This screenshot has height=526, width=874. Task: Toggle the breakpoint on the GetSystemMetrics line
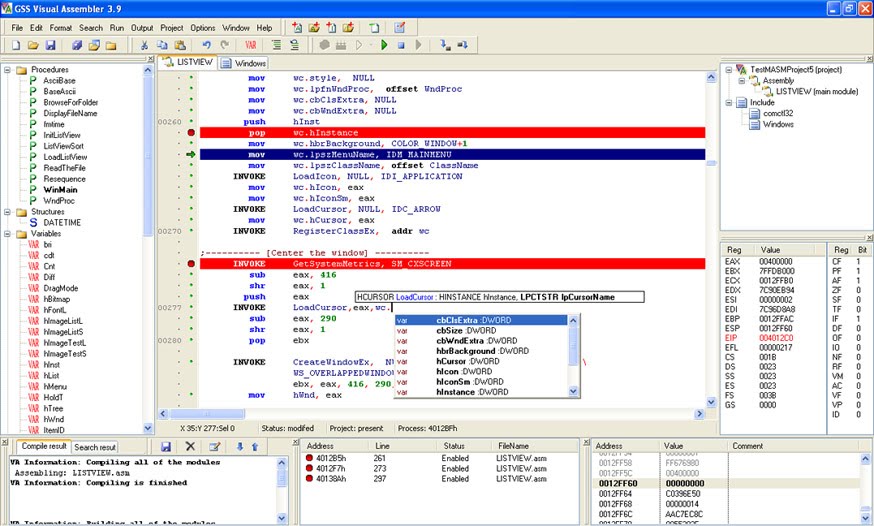191,264
